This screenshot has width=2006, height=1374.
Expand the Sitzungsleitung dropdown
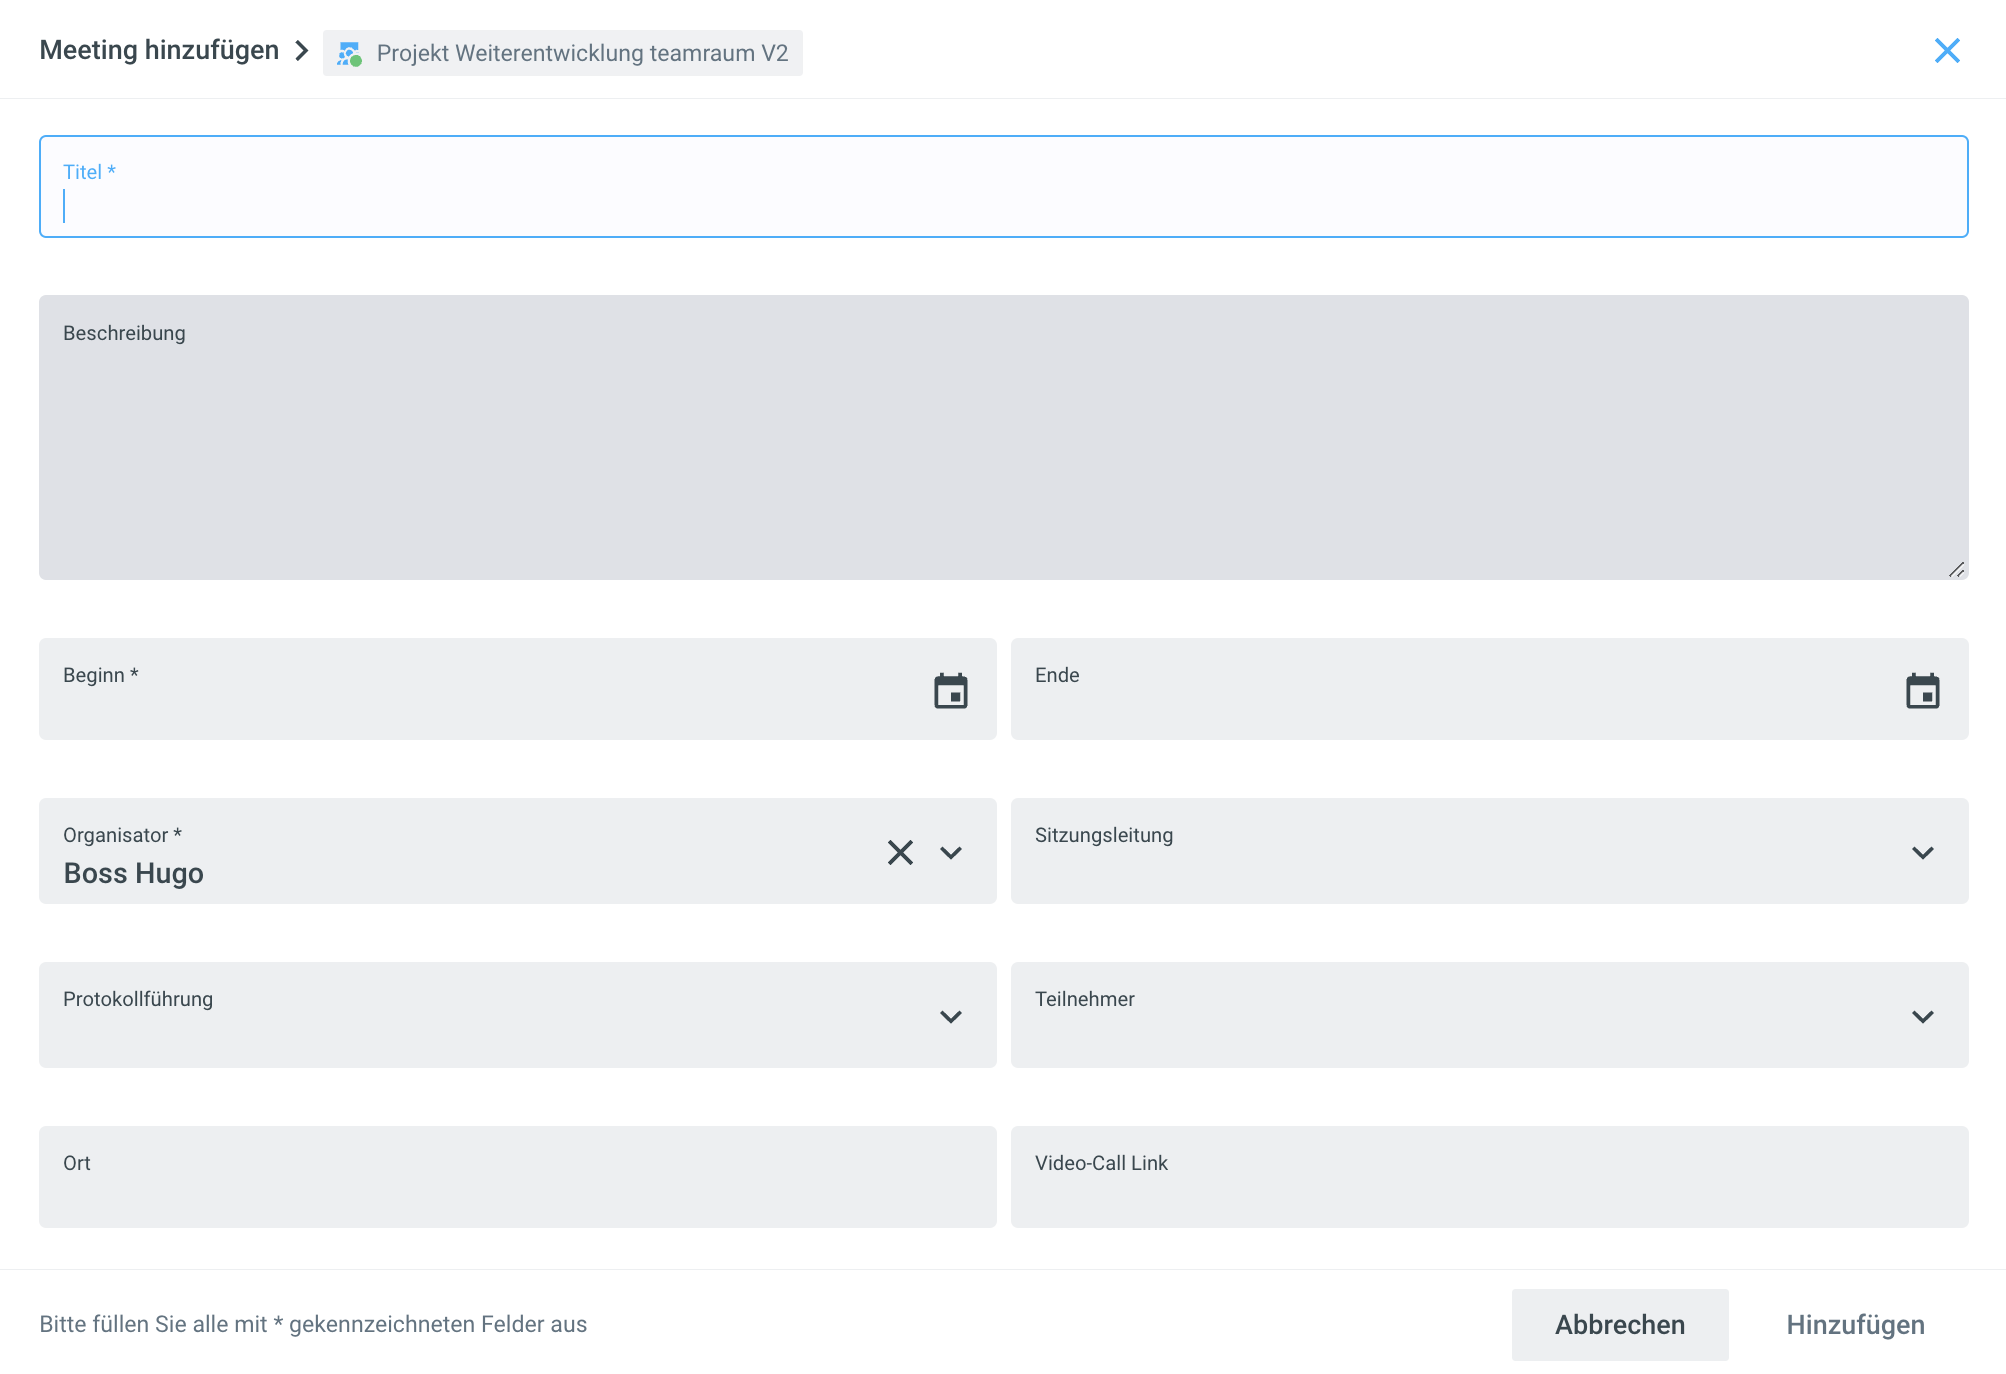(1922, 852)
